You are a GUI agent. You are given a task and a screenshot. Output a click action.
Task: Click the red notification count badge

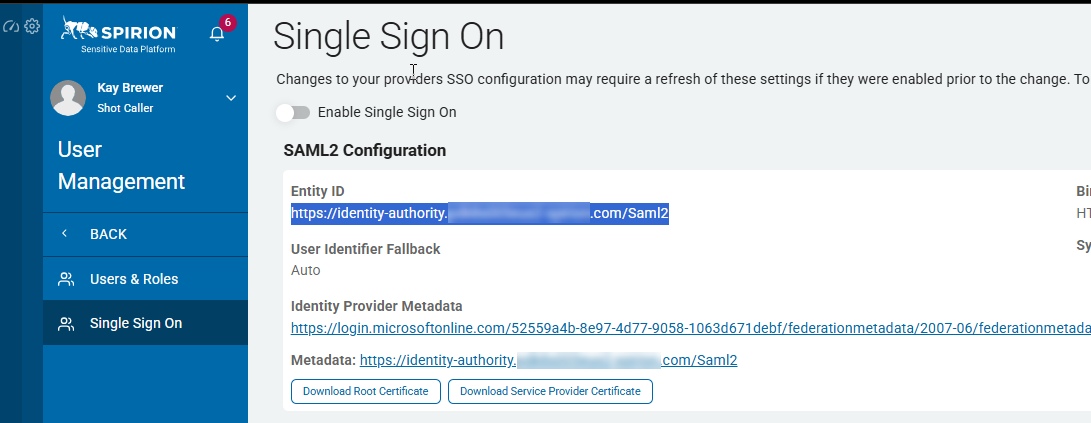[227, 22]
